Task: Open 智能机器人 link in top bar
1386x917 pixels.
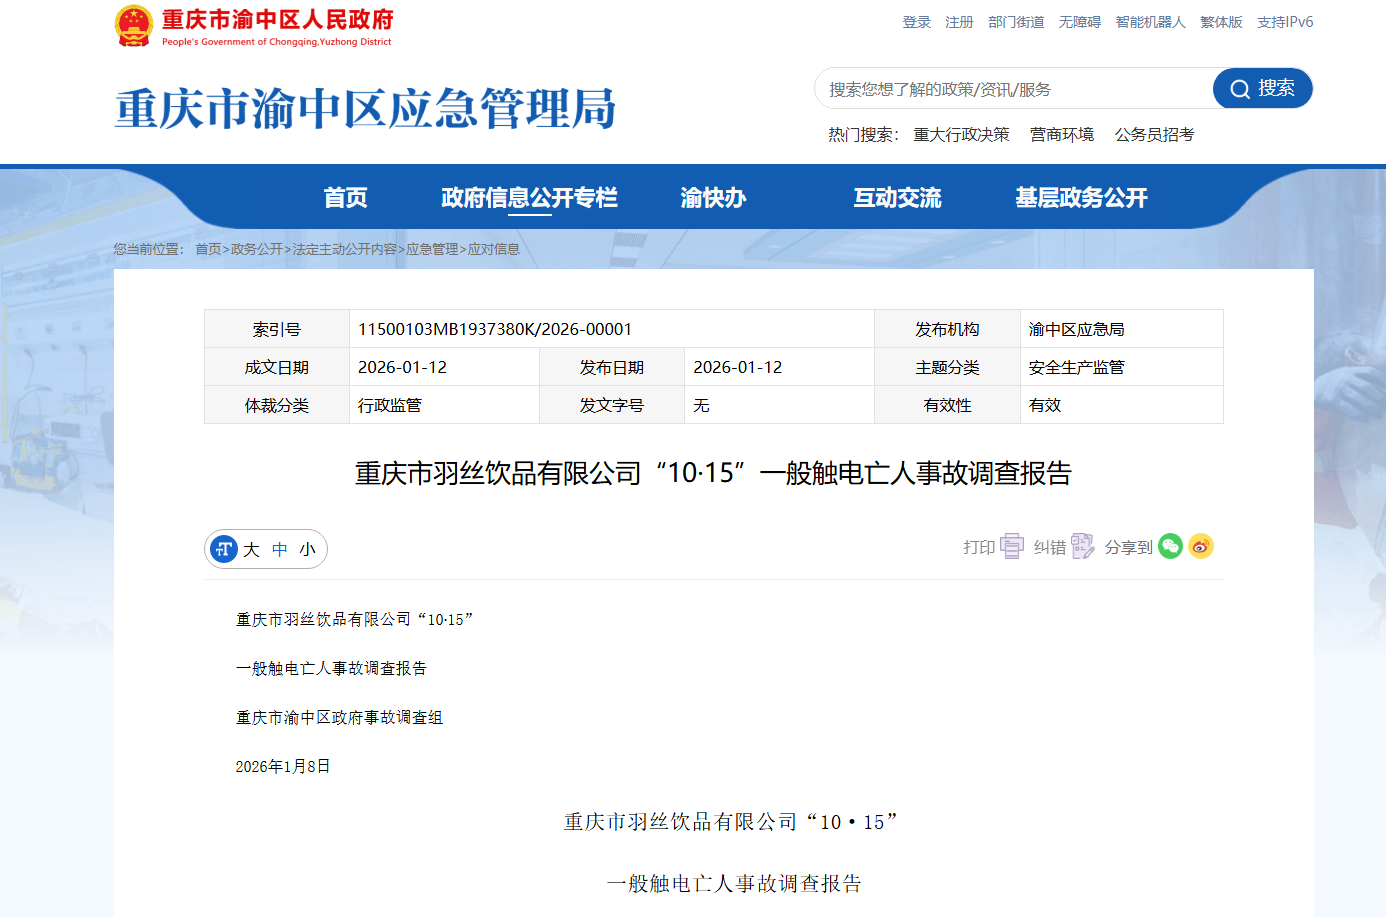Action: [1150, 22]
